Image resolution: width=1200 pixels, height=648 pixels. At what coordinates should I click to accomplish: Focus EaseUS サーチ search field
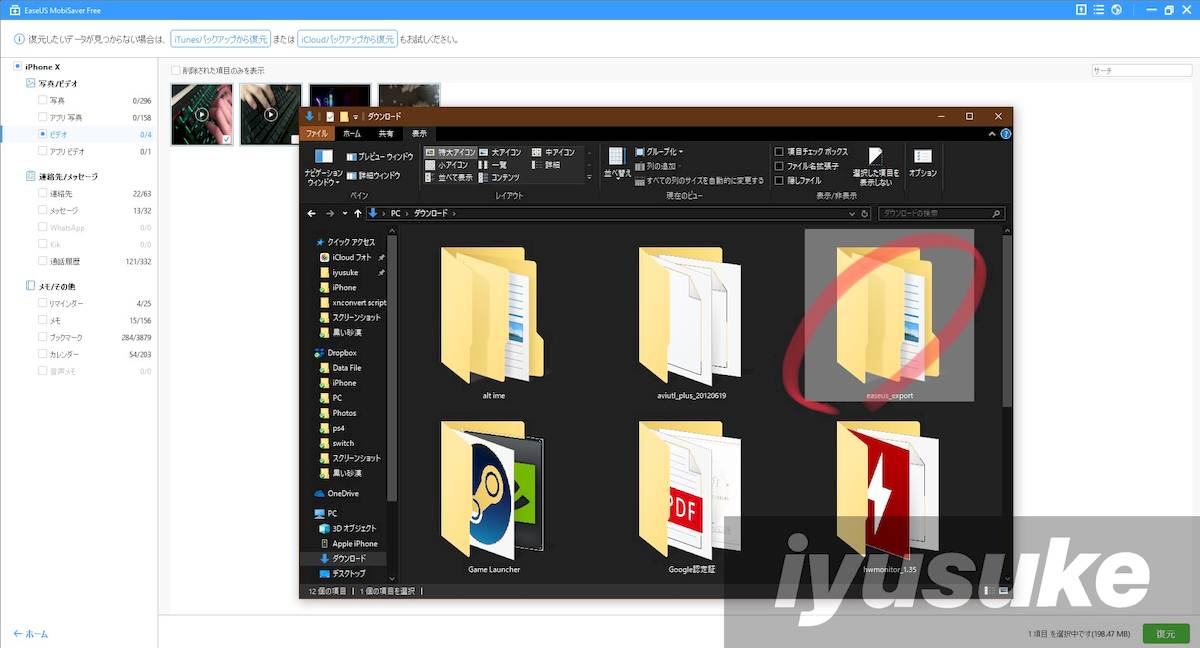[x=1140, y=71]
